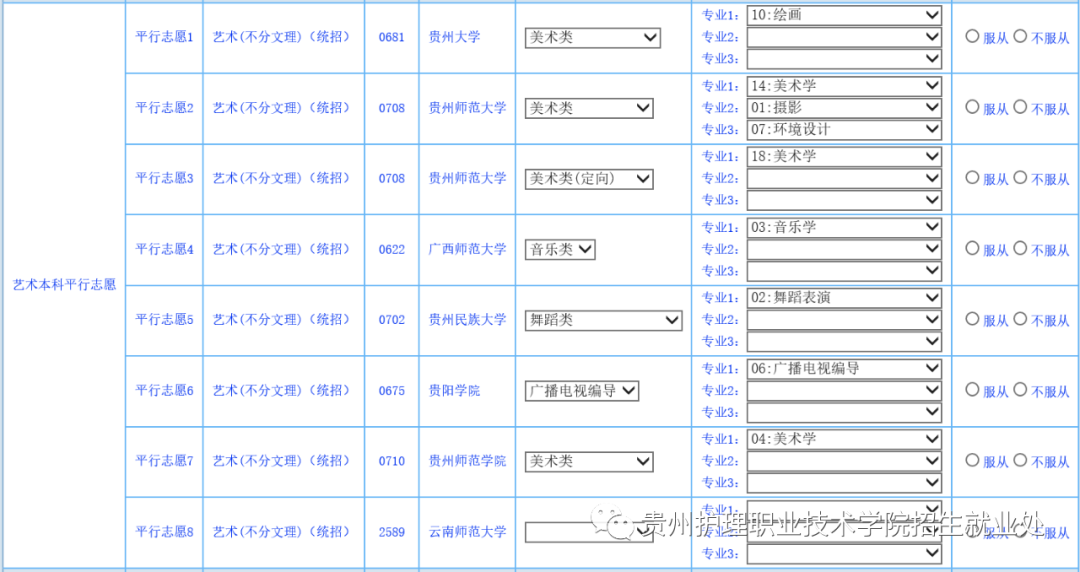Expand 音乐类 dropdown for 广西师范大学

coord(560,249)
